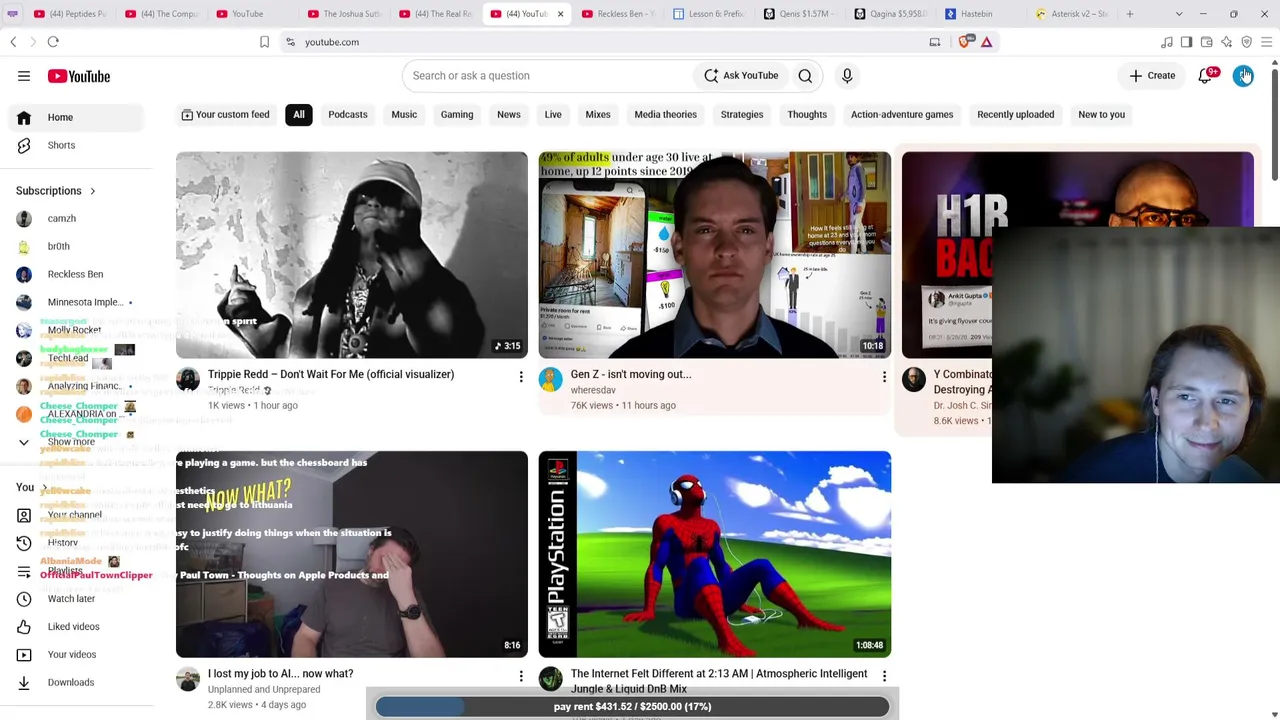Play the Trippie Redd video thumbnail
This screenshot has height=720, width=1280.
(x=352, y=255)
